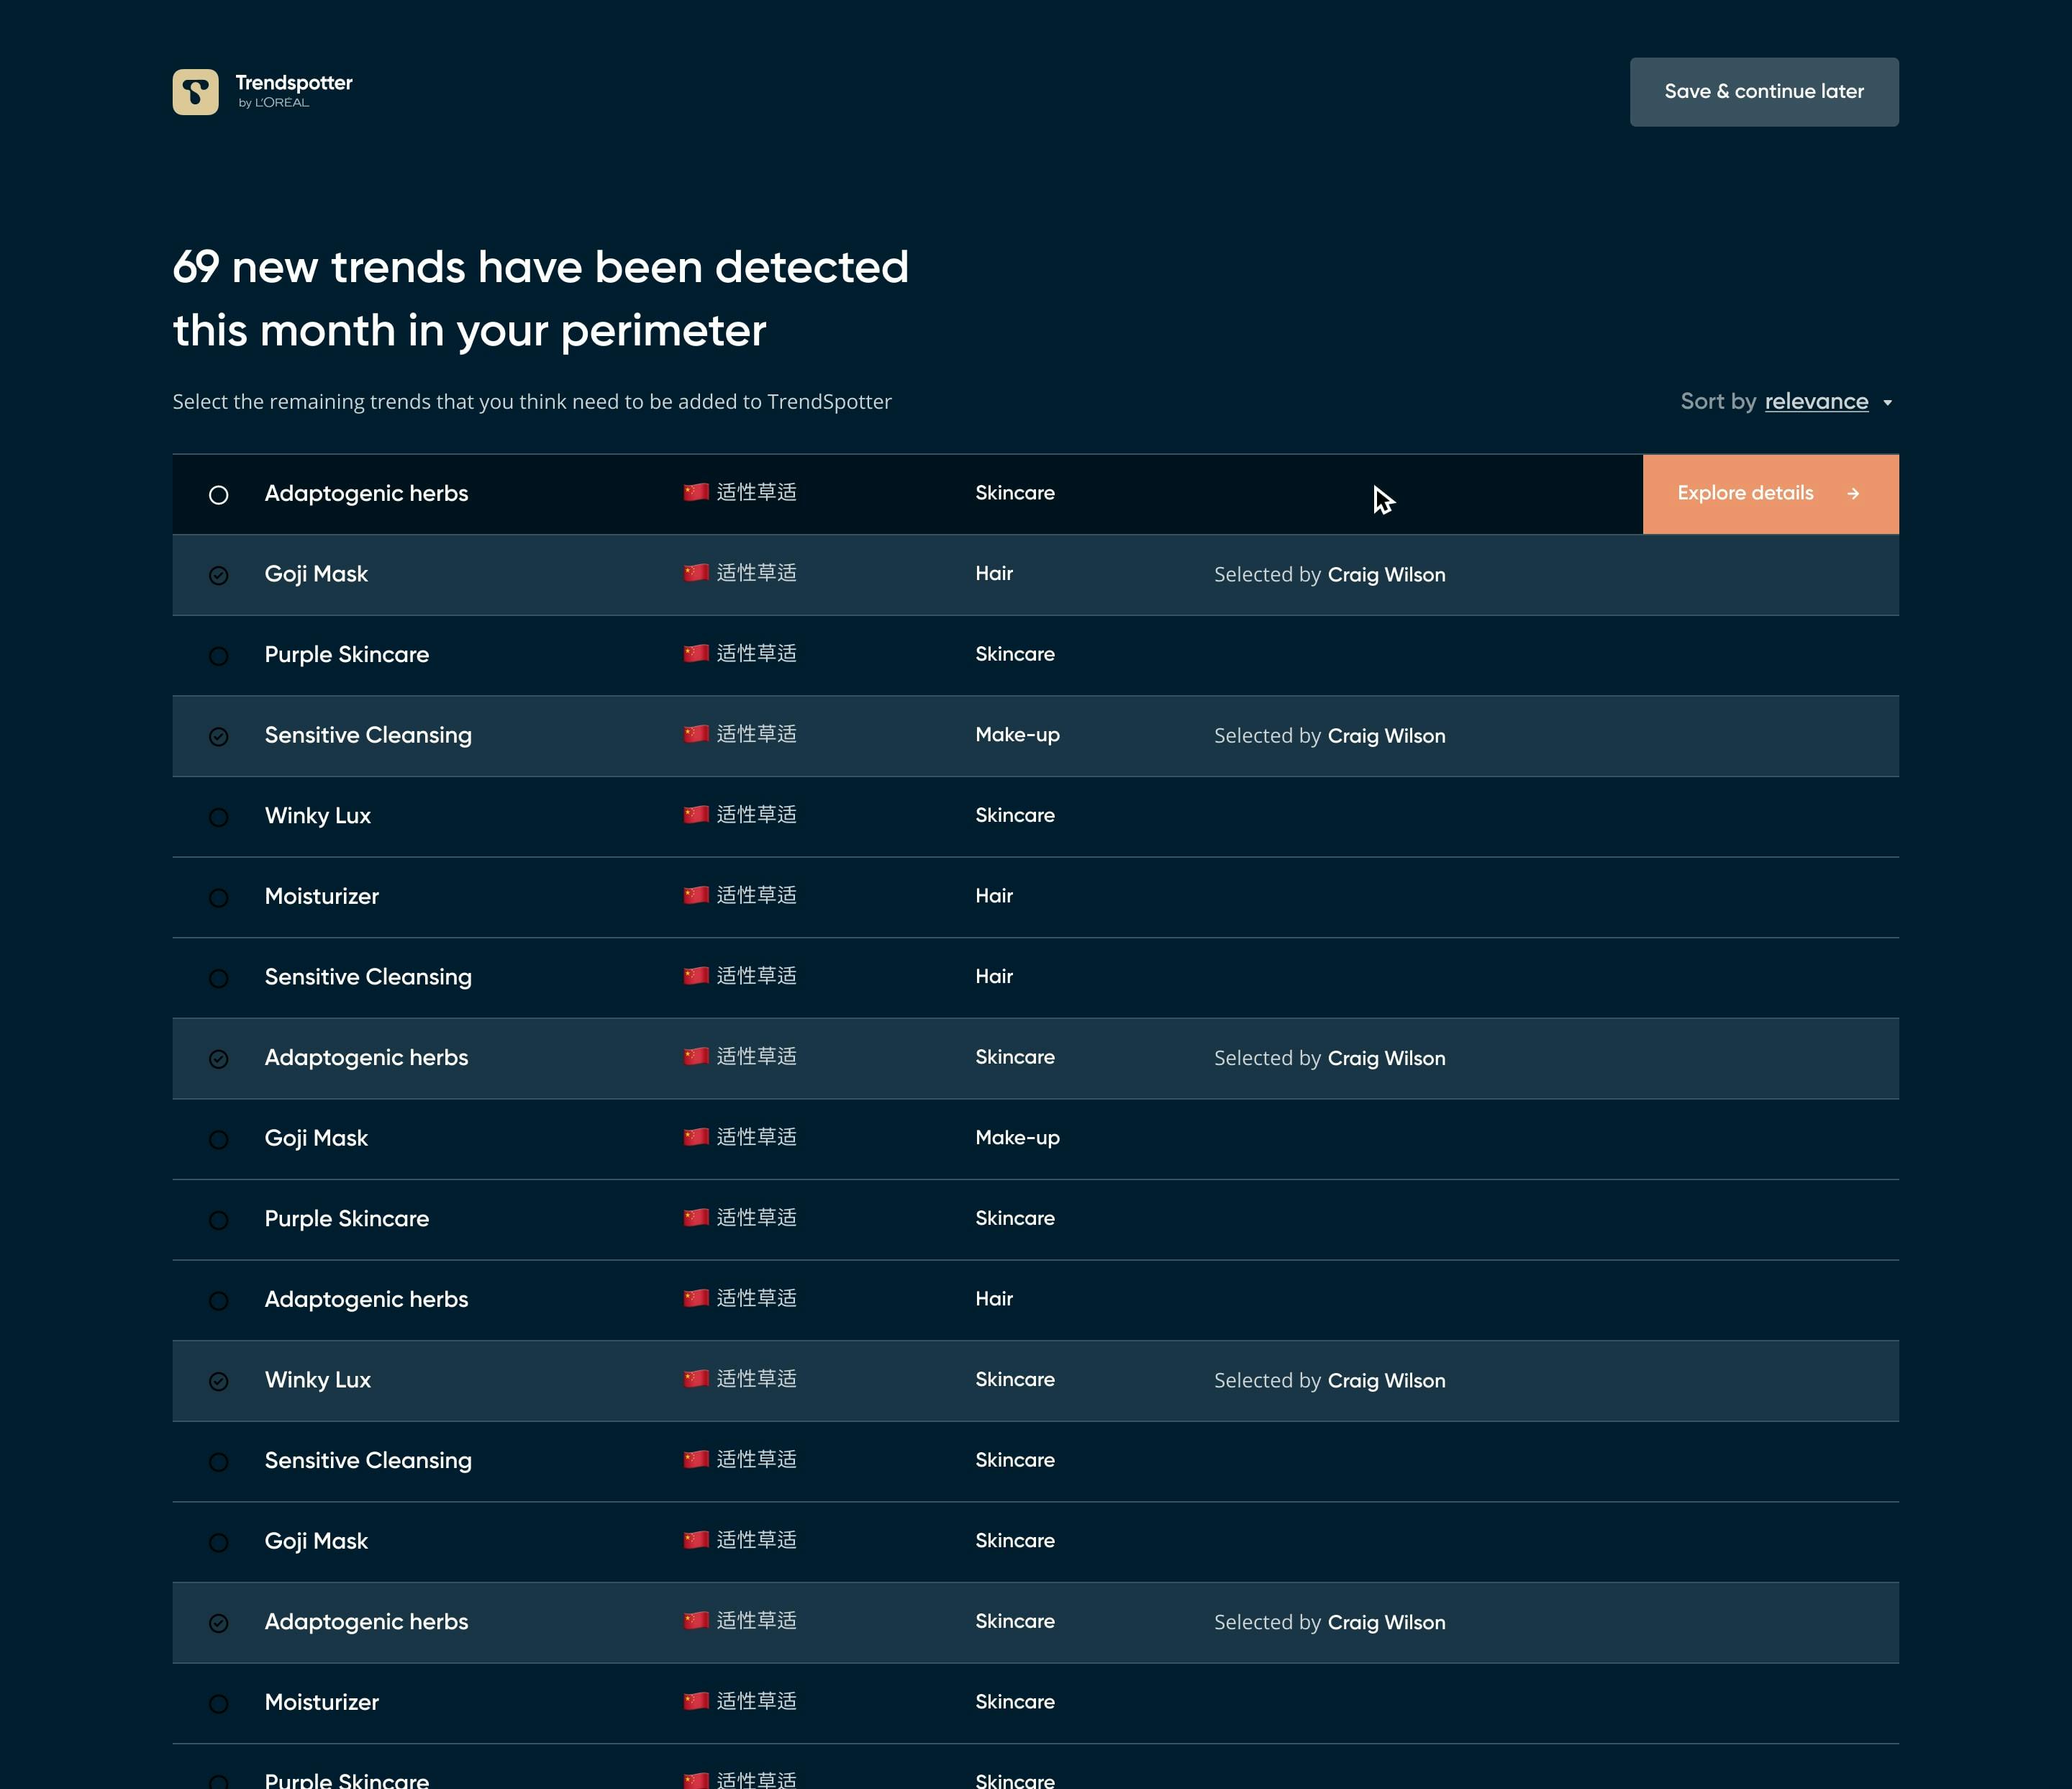The image size is (2072, 1789).
Task: Open Craig Wilson link in Winky Lux row
Action: coord(1386,1381)
